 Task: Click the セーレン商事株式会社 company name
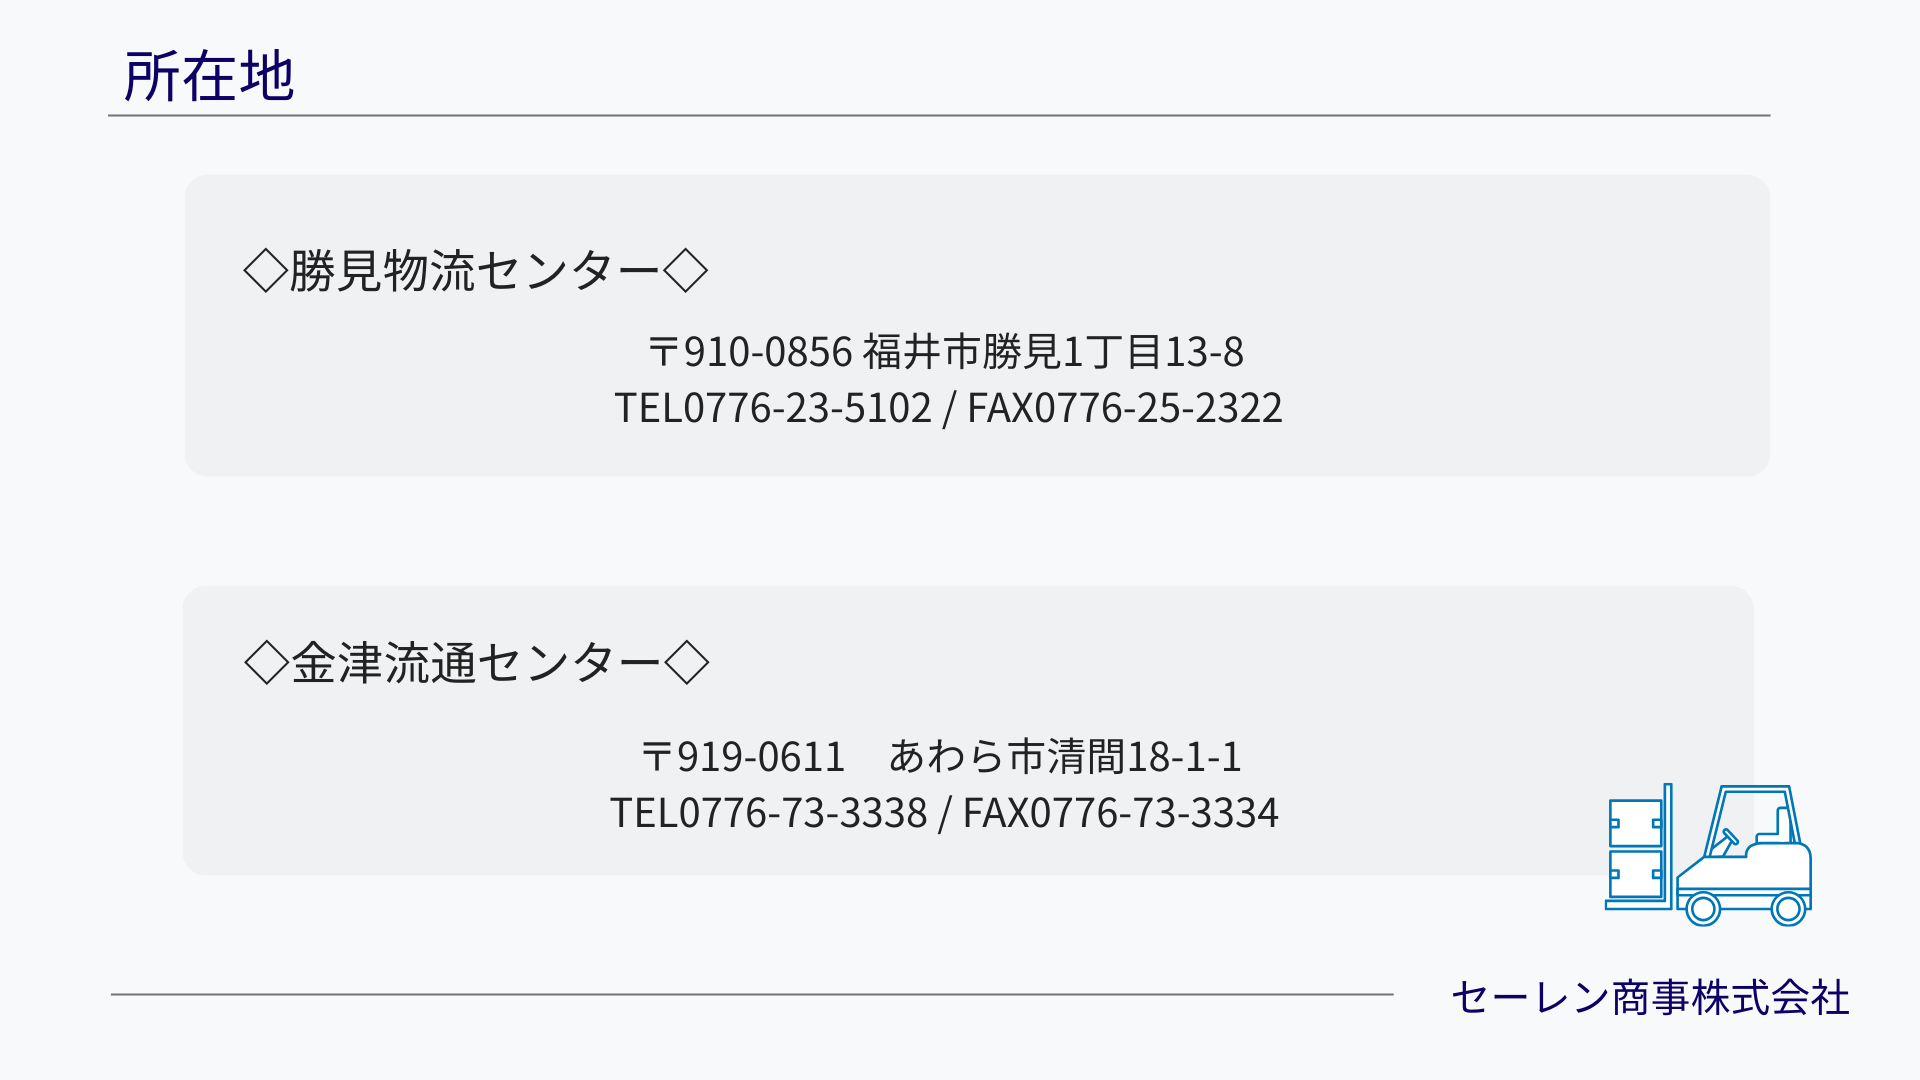[x=1650, y=998]
